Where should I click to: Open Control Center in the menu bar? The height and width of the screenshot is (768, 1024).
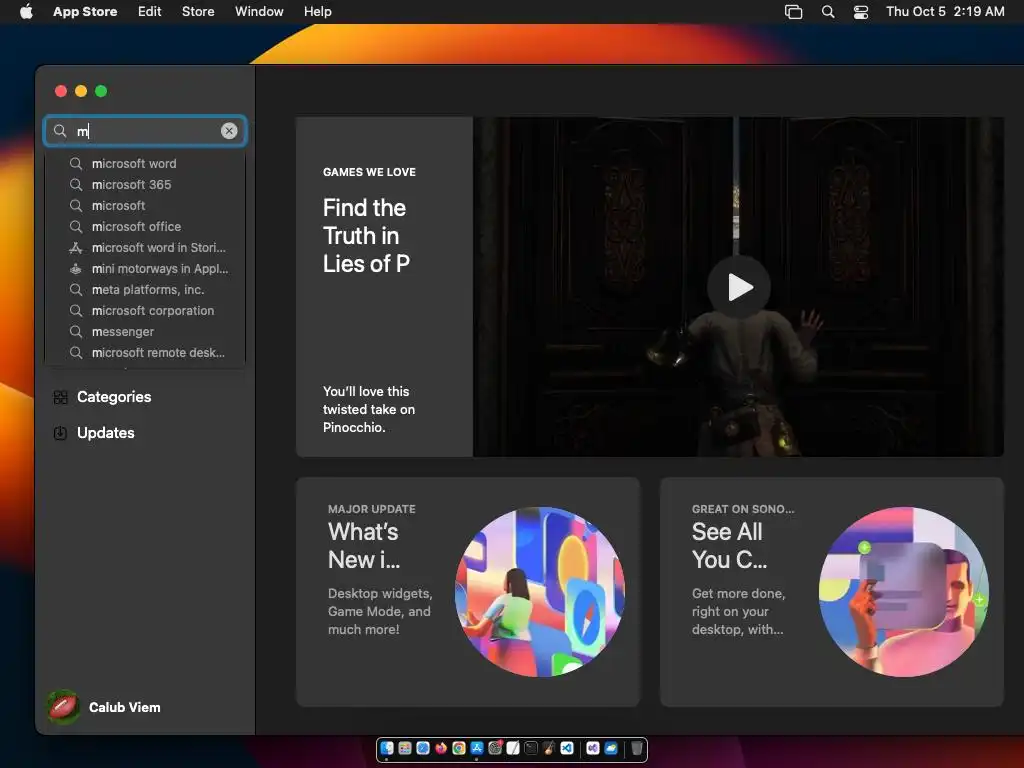click(x=861, y=12)
